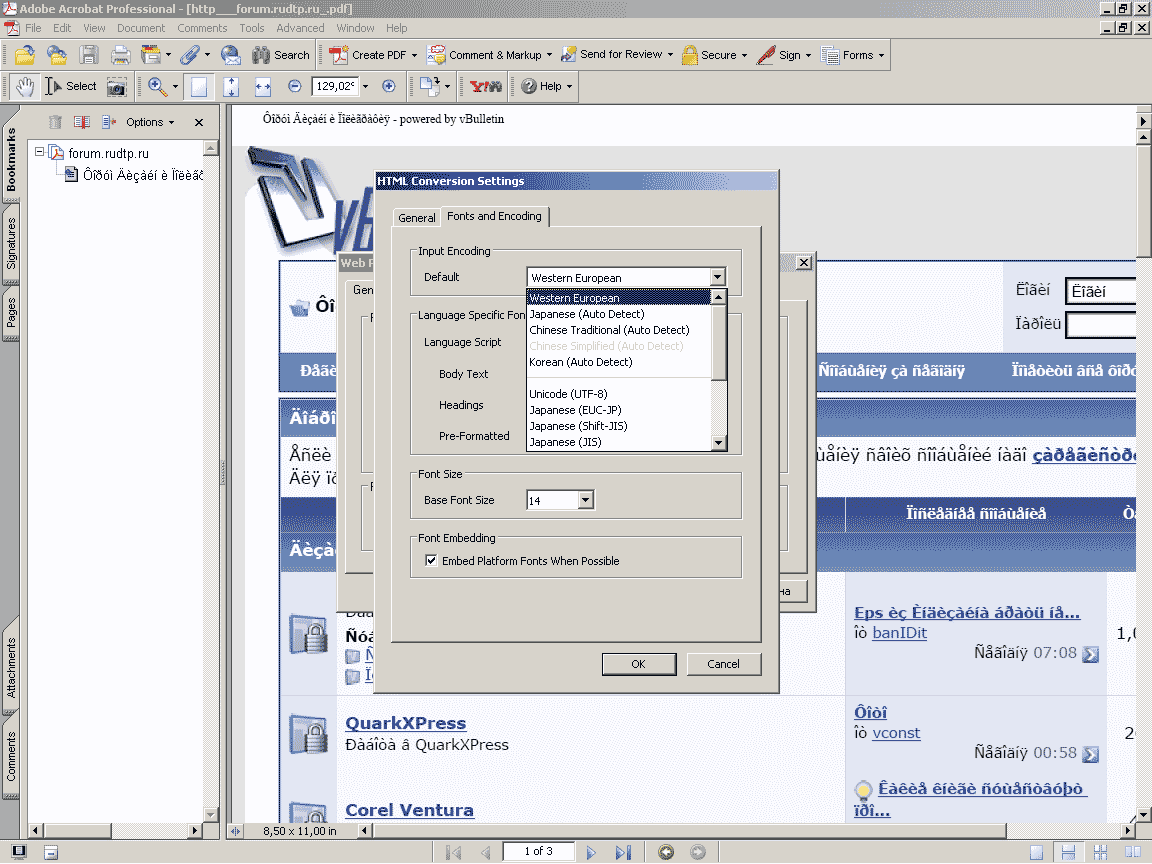Click the Fit Width icon

(263, 87)
